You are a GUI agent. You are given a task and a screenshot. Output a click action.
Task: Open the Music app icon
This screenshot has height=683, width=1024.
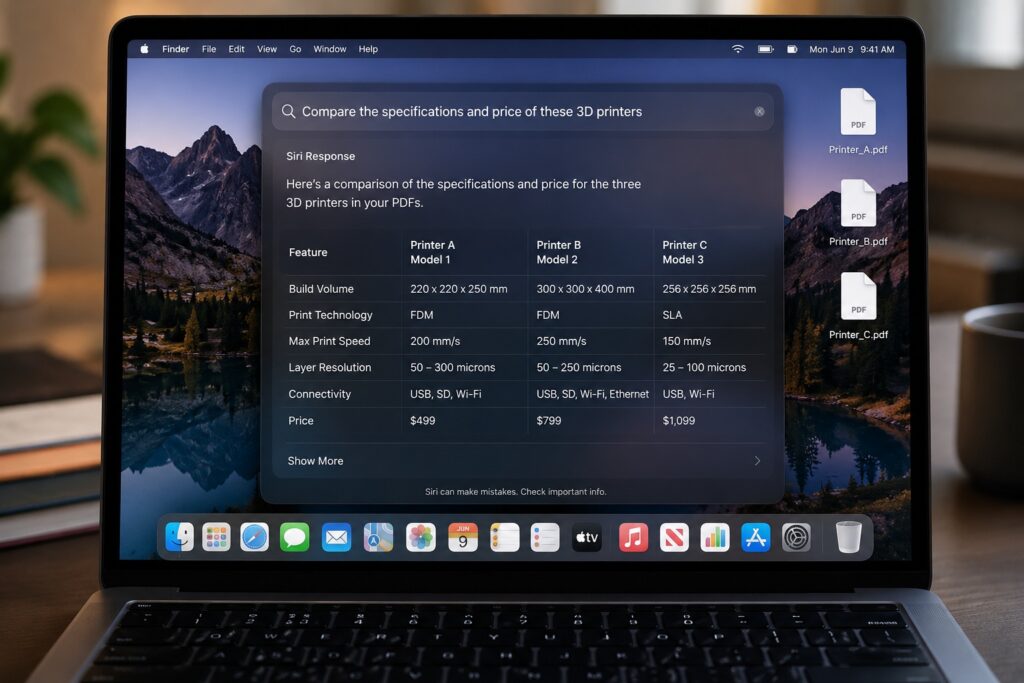tap(633, 537)
